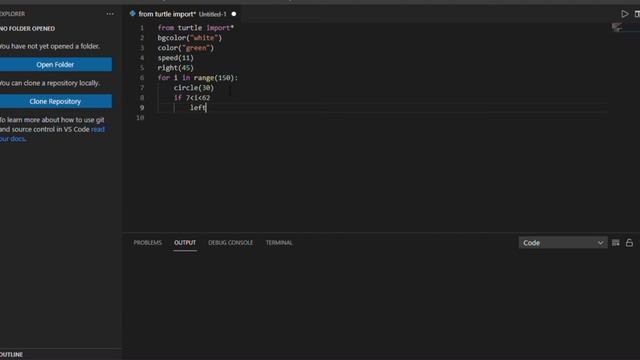Screen dimensions: 640x360
Task: Click the minimap preview in the editor
Action: tap(617, 28)
